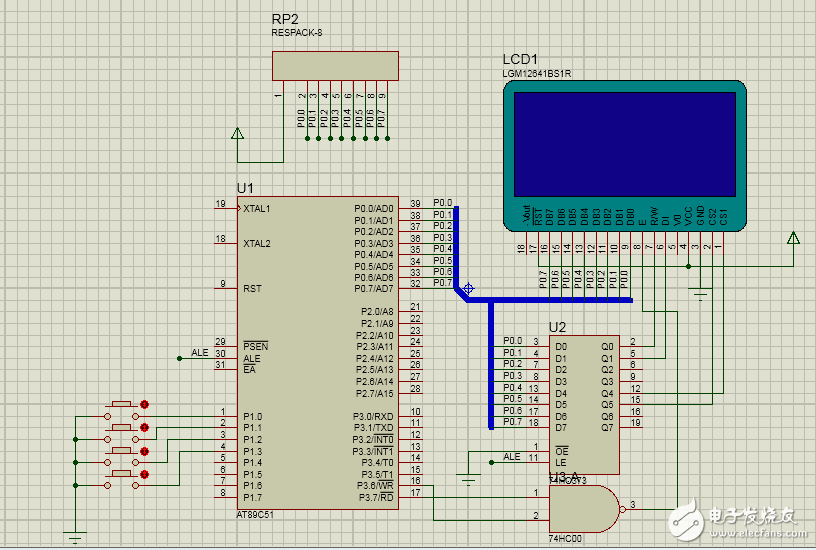The width and height of the screenshot is (816, 550).
Task: Click the red actuator dot of P1.2 button
Action: click(144, 451)
